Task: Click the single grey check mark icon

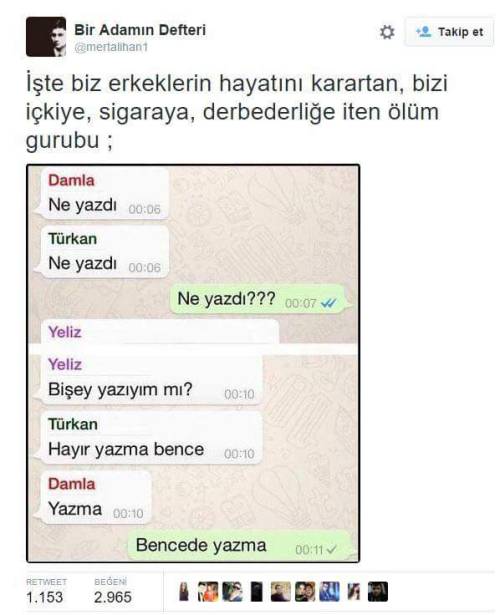Action: (331, 549)
